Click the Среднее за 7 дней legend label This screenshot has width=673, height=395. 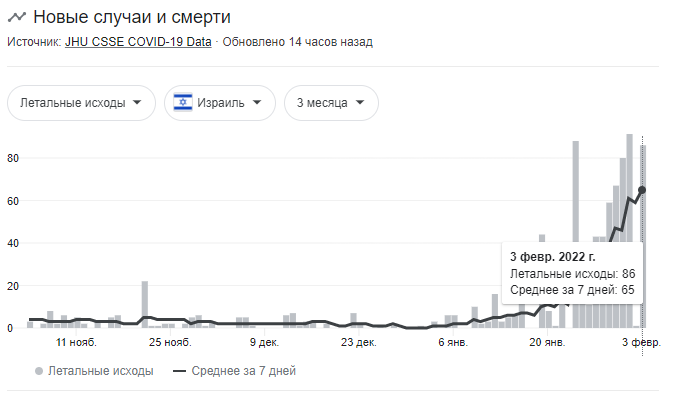pyautogui.click(x=243, y=371)
